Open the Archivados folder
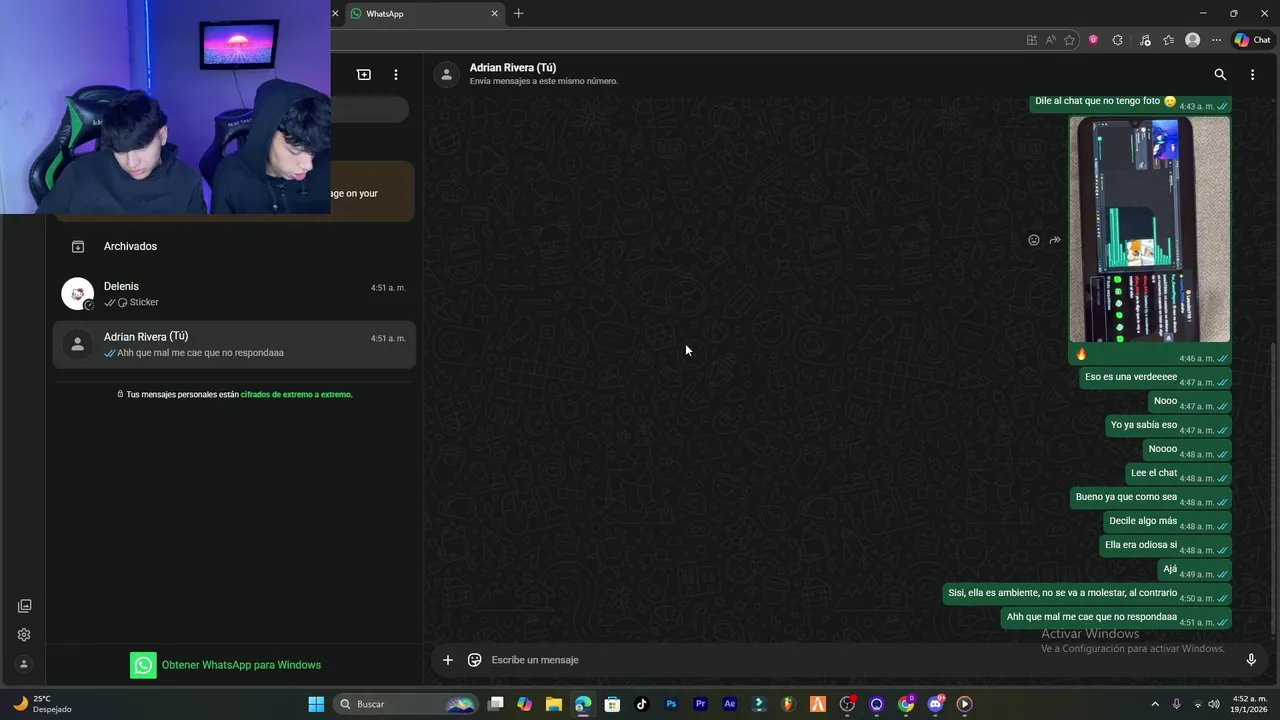 [x=234, y=246]
